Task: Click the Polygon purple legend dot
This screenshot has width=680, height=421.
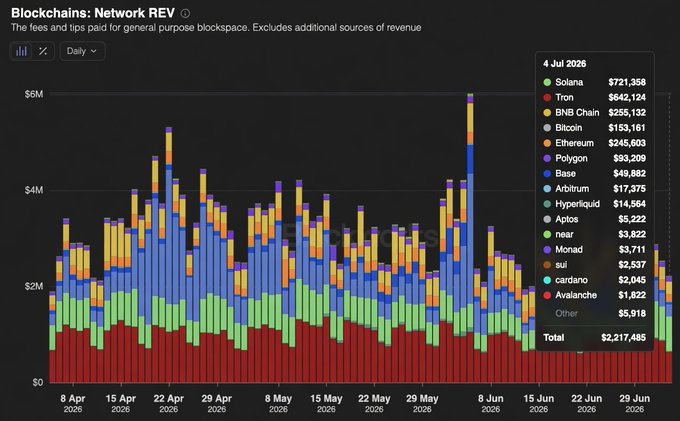Action: pyautogui.click(x=547, y=158)
